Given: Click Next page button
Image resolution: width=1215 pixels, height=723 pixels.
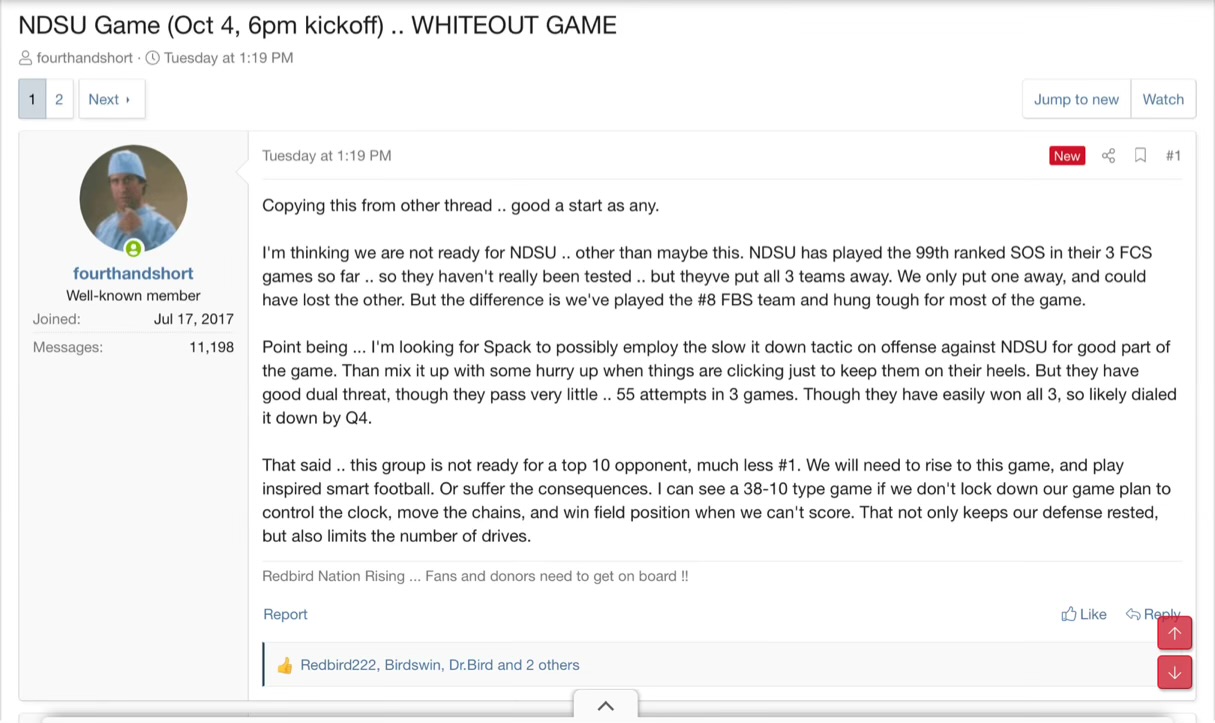Looking at the screenshot, I should (x=110, y=99).
